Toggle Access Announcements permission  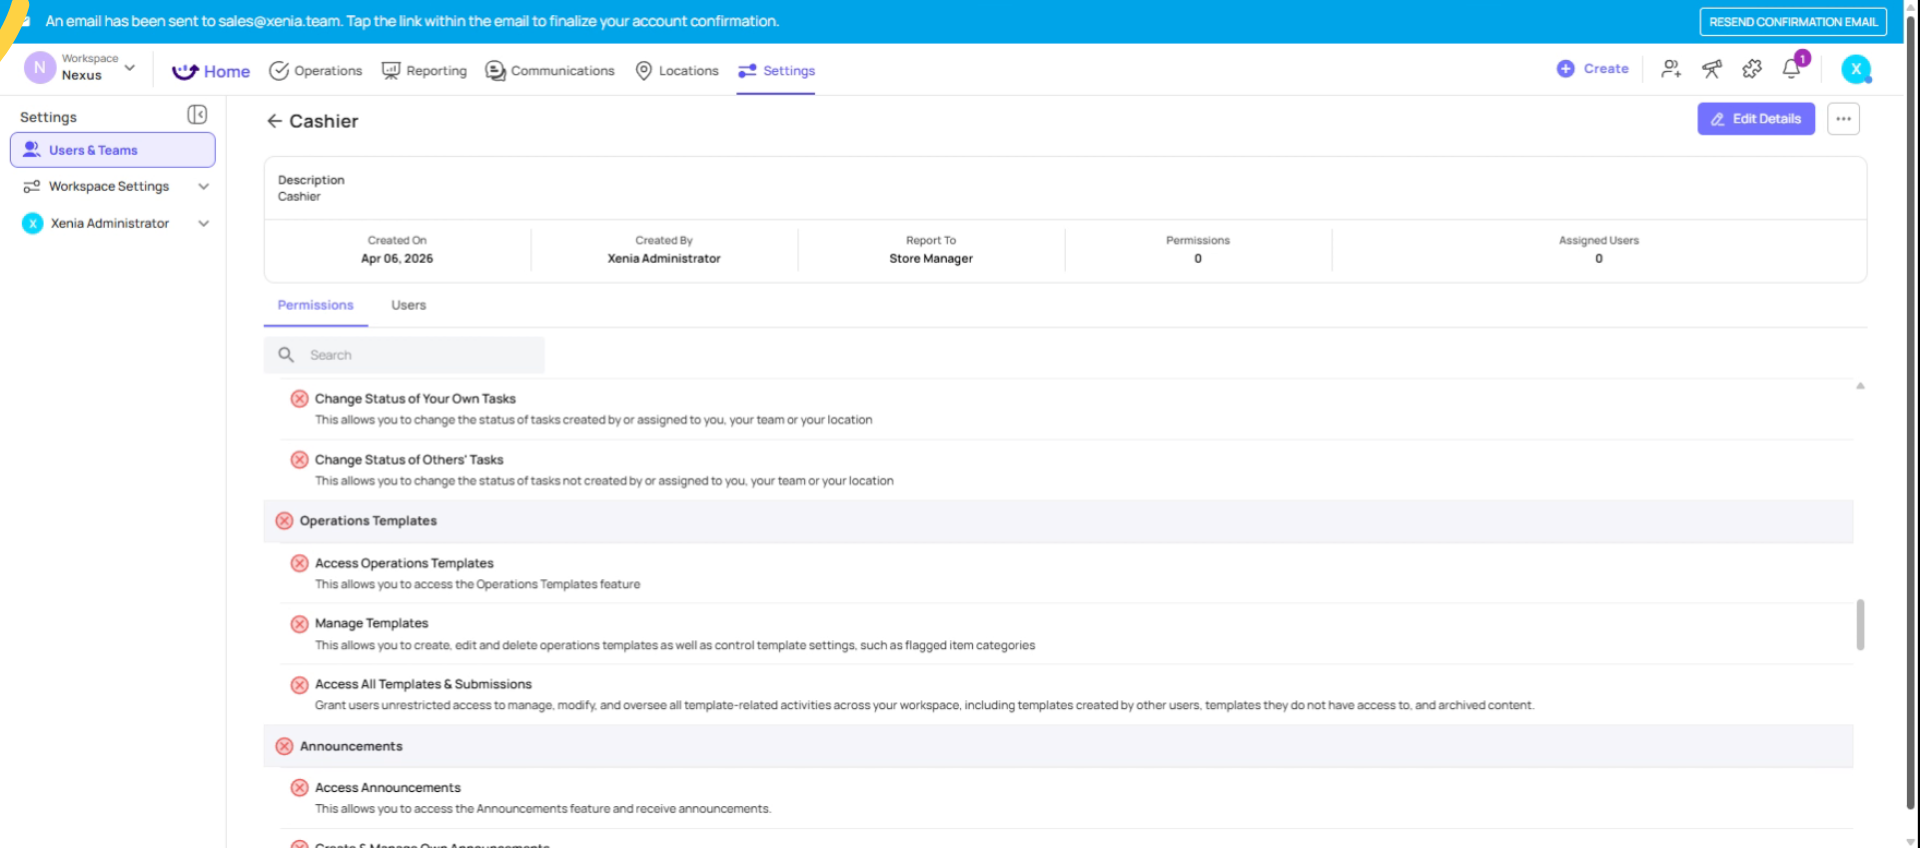coord(299,788)
